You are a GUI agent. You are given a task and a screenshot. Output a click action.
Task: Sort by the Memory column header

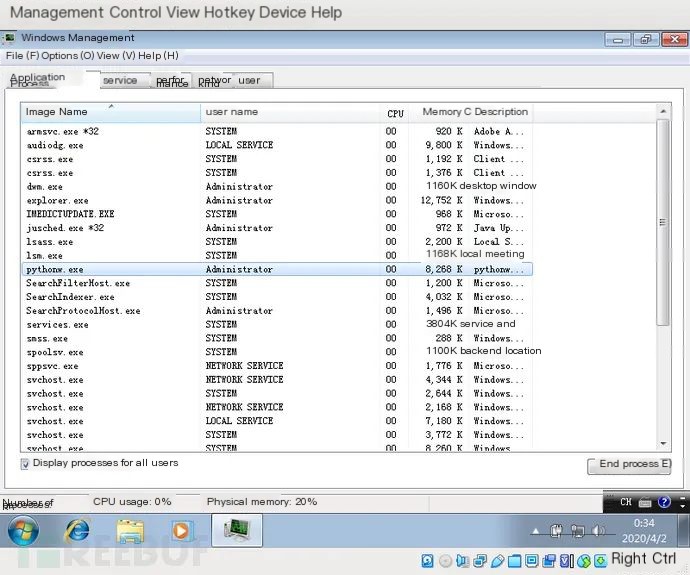[x=440, y=112]
